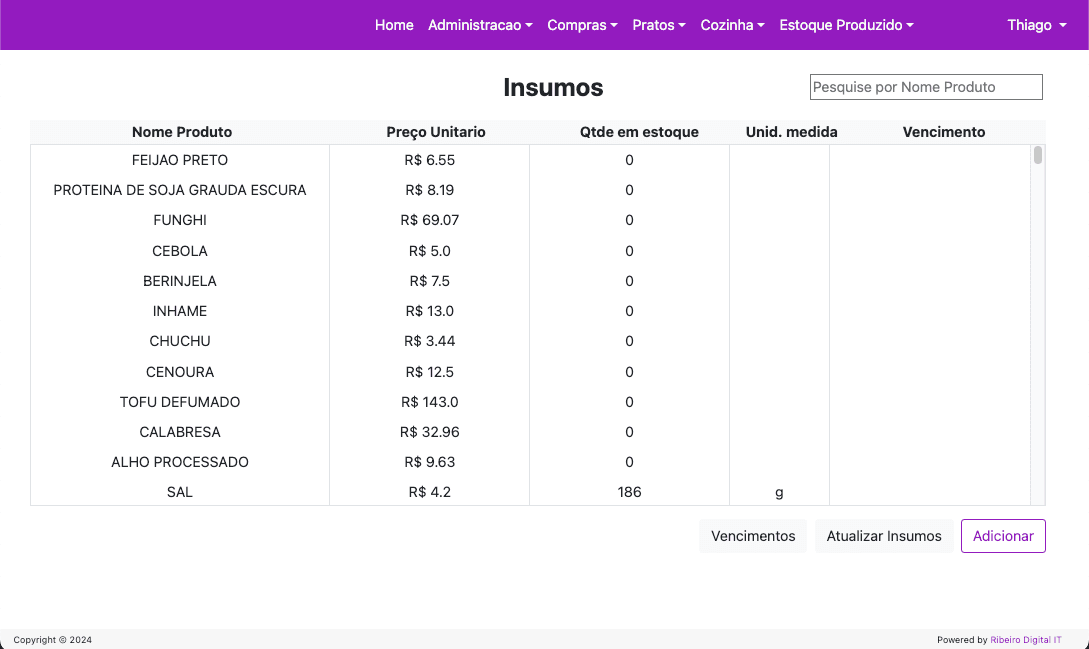The image size is (1089, 649).
Task: Click the Atualizar Insumos button
Action: (x=884, y=536)
